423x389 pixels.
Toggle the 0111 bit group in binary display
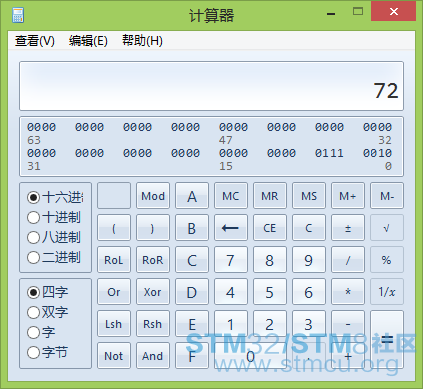click(329, 153)
